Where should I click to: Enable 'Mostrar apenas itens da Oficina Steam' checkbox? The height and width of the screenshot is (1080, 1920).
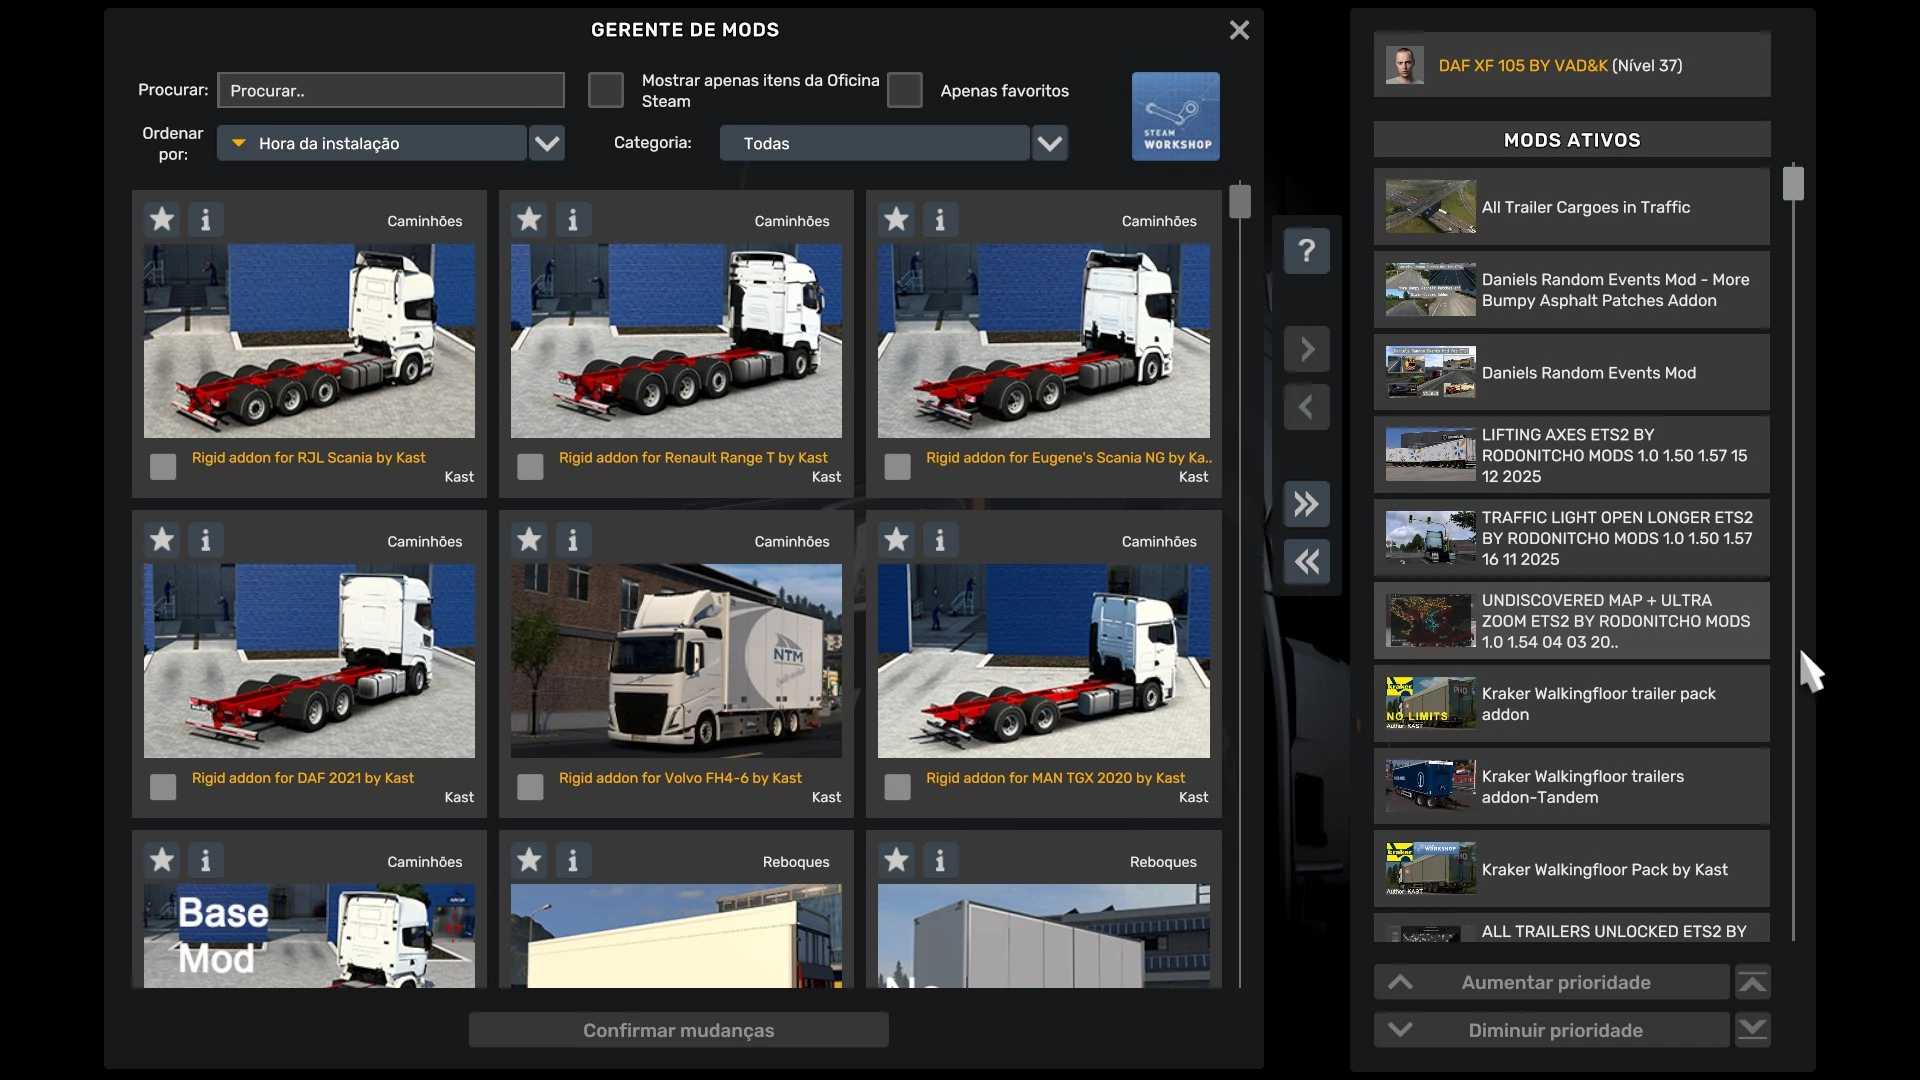[x=605, y=90]
